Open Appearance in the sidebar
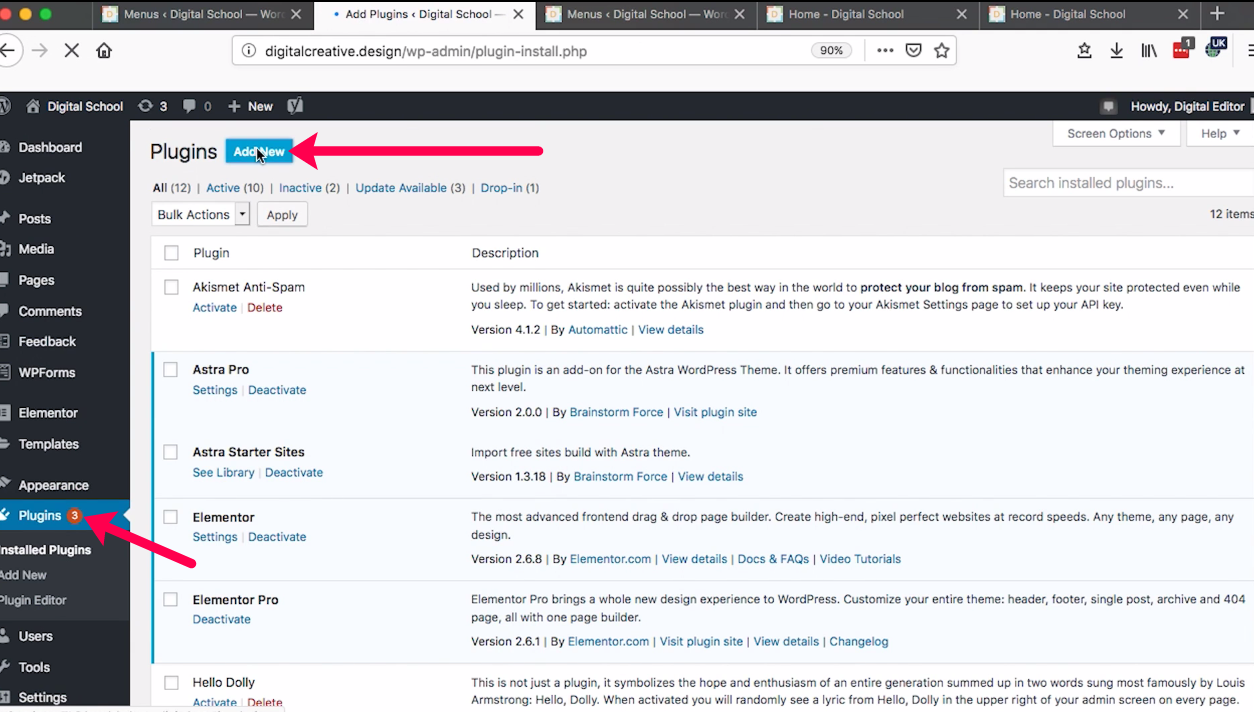 (53, 485)
